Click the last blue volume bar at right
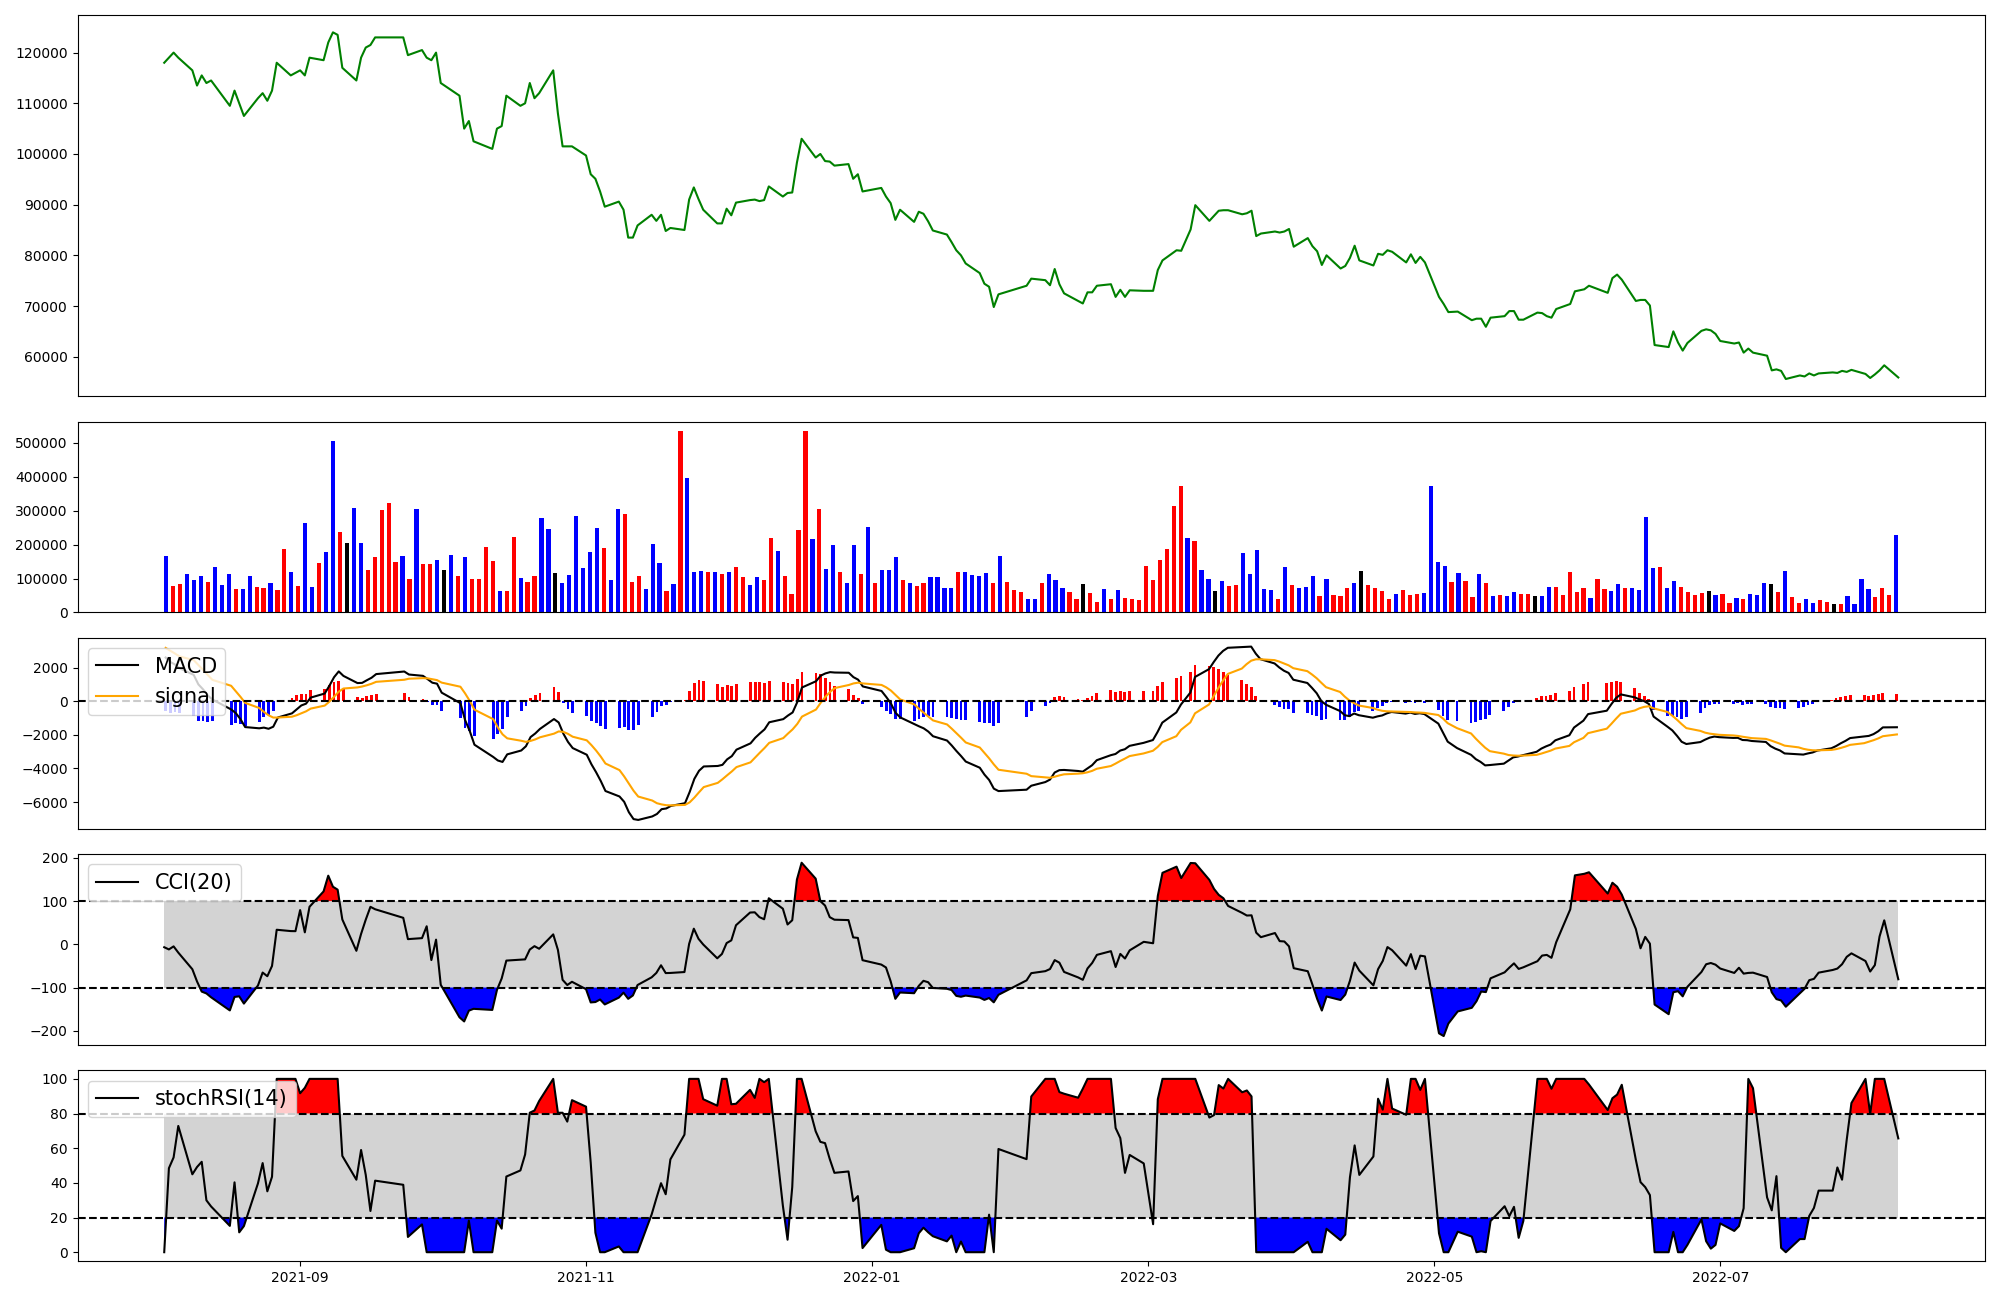 click(x=1896, y=575)
